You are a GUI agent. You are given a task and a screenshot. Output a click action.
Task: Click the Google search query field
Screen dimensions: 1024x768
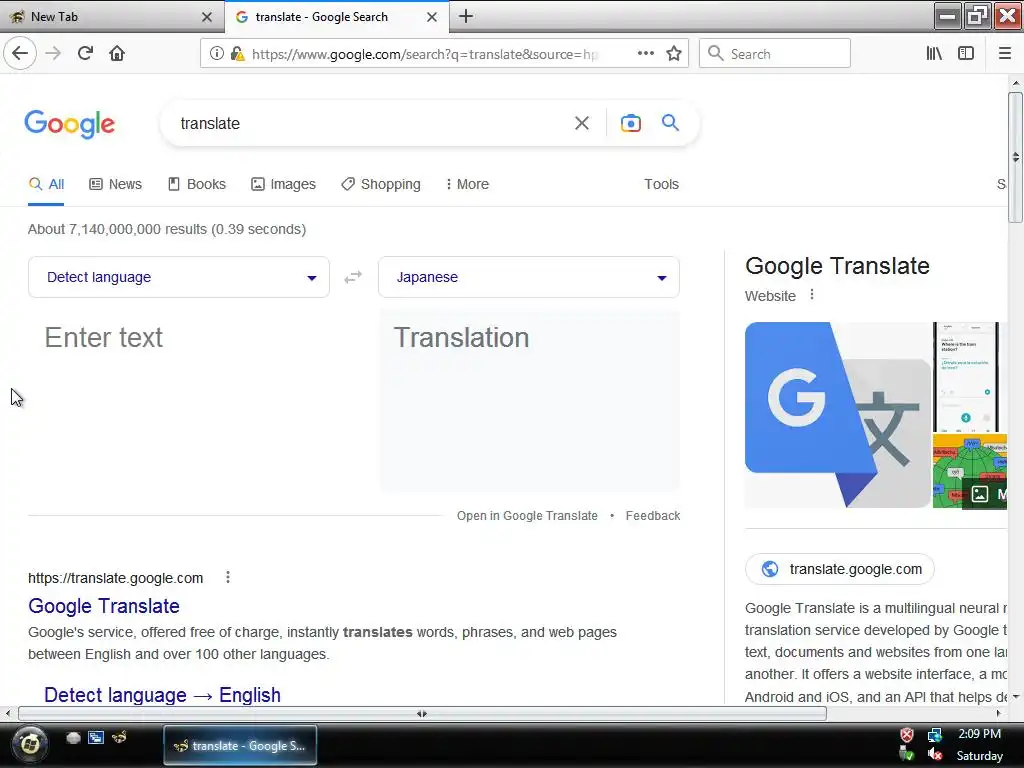(372, 123)
